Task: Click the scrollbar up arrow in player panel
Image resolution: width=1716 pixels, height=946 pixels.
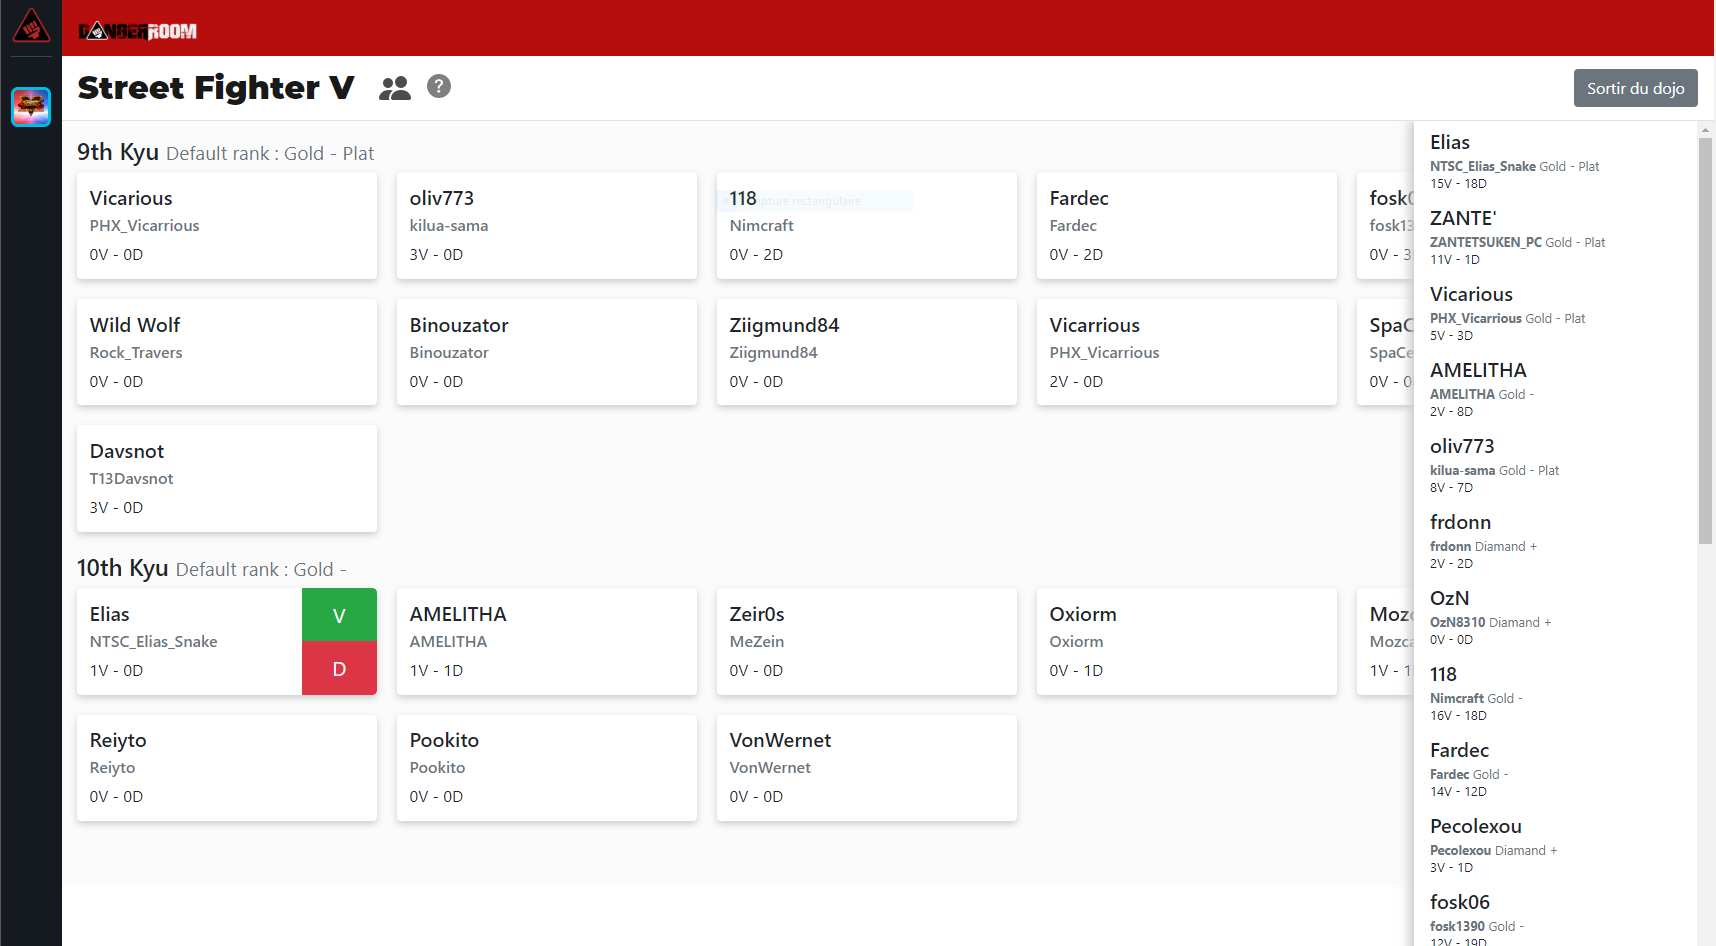Action: click(1706, 130)
